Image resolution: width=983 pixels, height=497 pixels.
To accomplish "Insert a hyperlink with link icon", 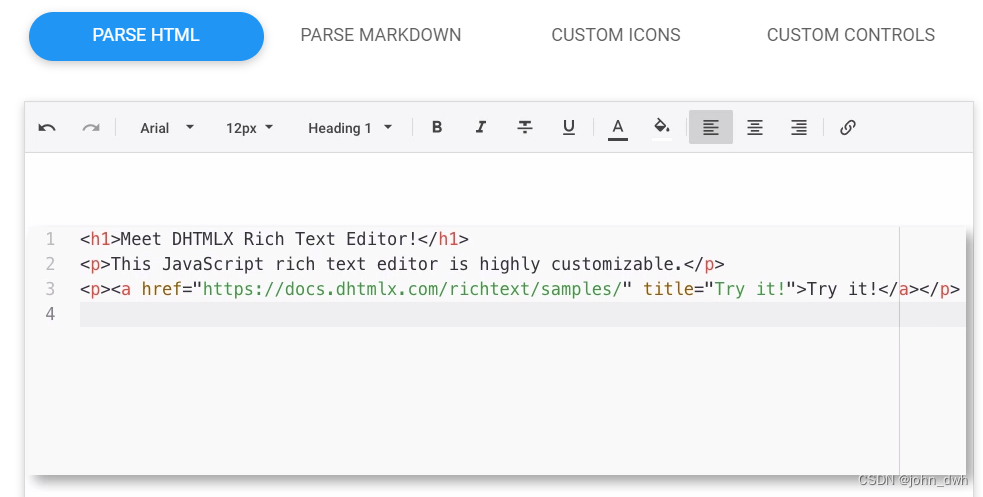I will [x=848, y=127].
